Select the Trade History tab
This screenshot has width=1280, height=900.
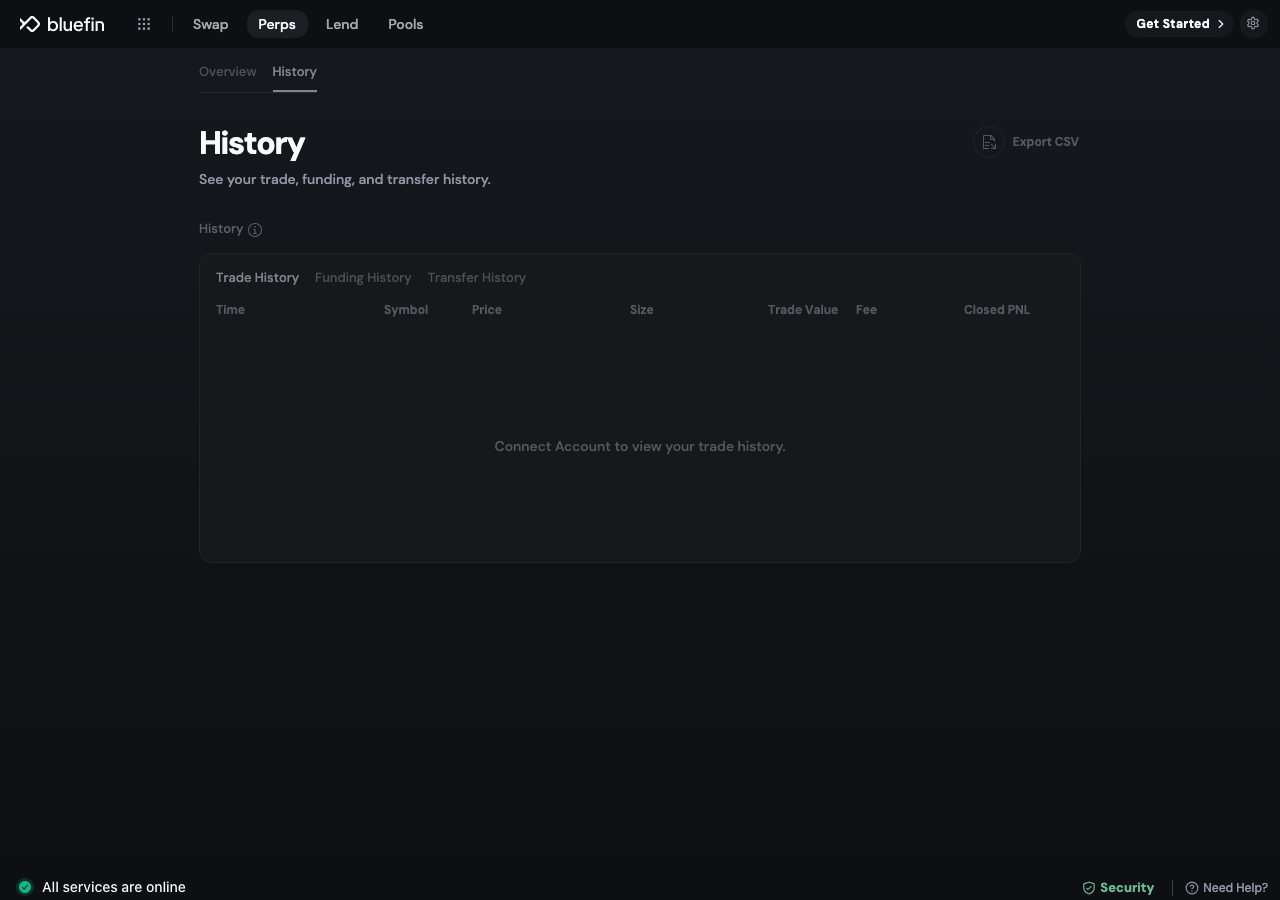(x=257, y=278)
